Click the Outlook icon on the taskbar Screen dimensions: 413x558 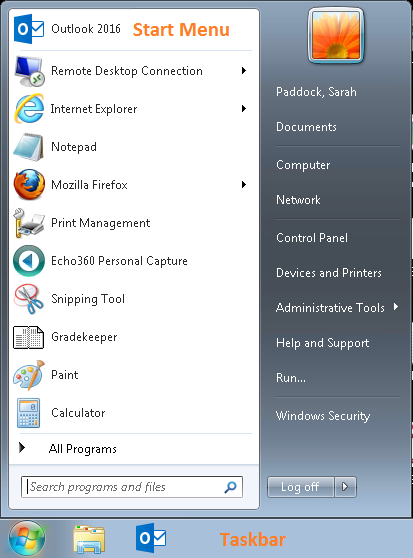click(151, 538)
